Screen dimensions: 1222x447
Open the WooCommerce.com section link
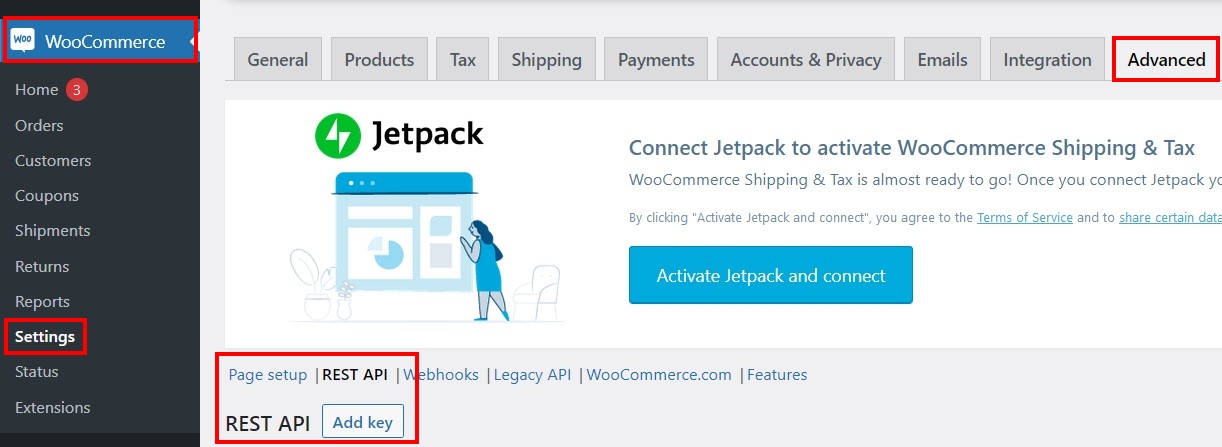coord(659,375)
